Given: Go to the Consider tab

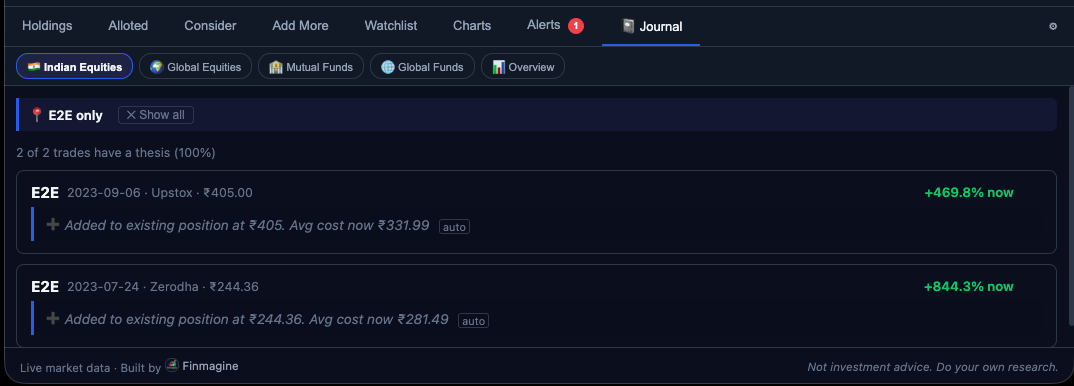Looking at the screenshot, I should tap(210, 26).
